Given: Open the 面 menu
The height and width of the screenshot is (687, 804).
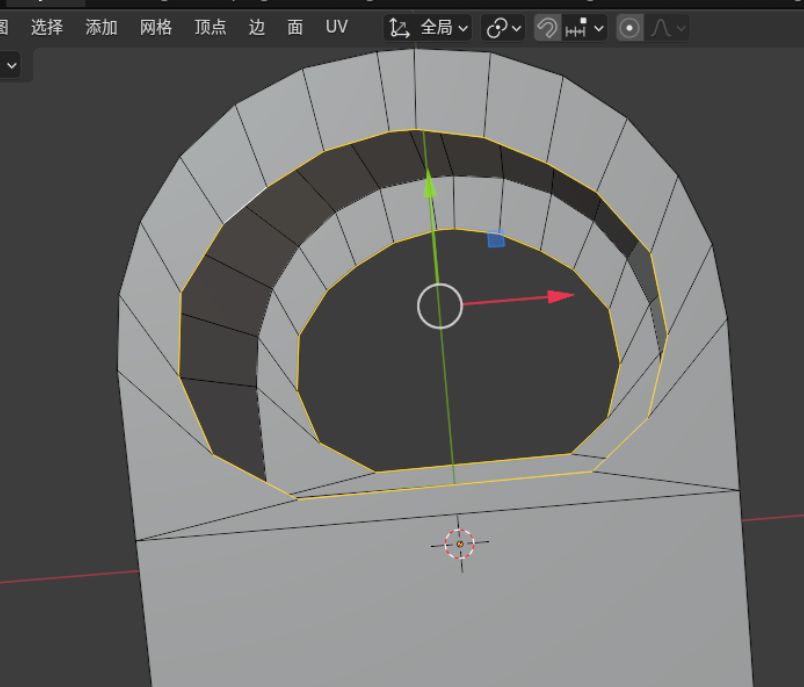Looking at the screenshot, I should coord(295,27).
